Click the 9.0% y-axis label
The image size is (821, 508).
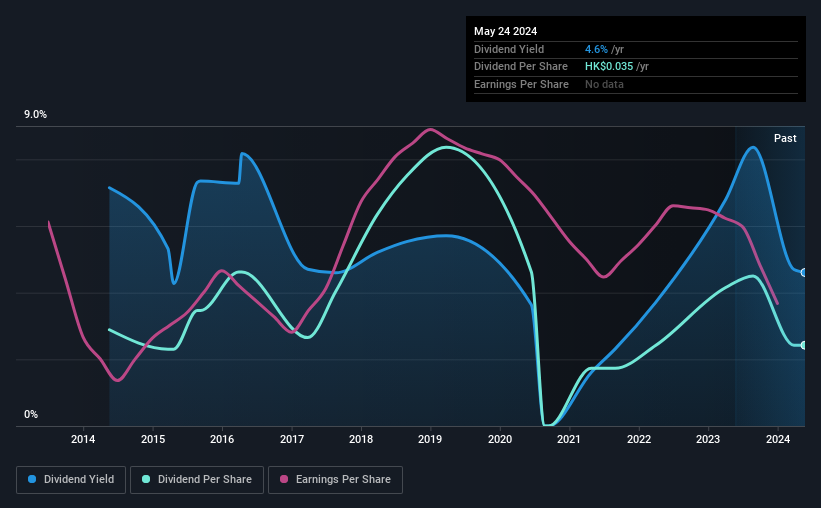(x=35, y=115)
